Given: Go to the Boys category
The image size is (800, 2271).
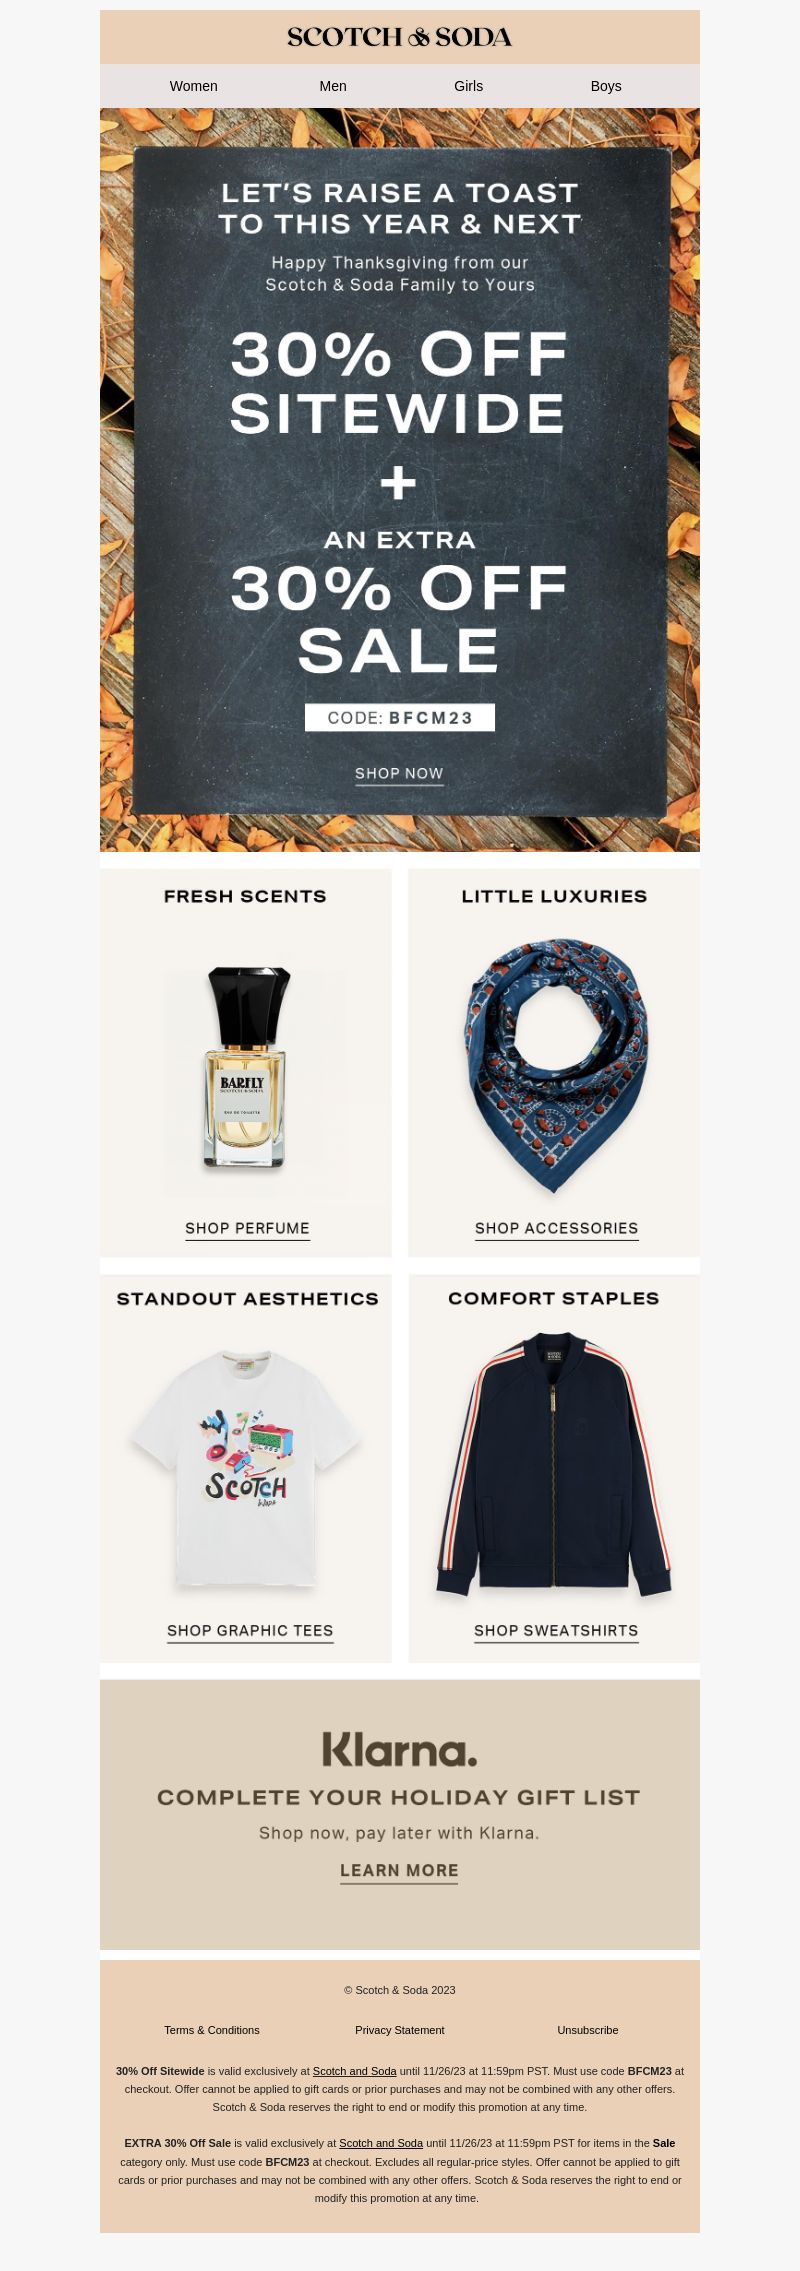Looking at the screenshot, I should click(606, 86).
